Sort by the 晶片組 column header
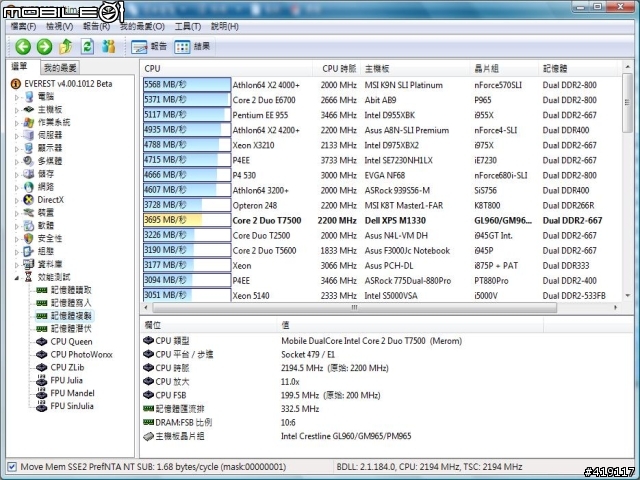The image size is (640, 480). point(504,69)
